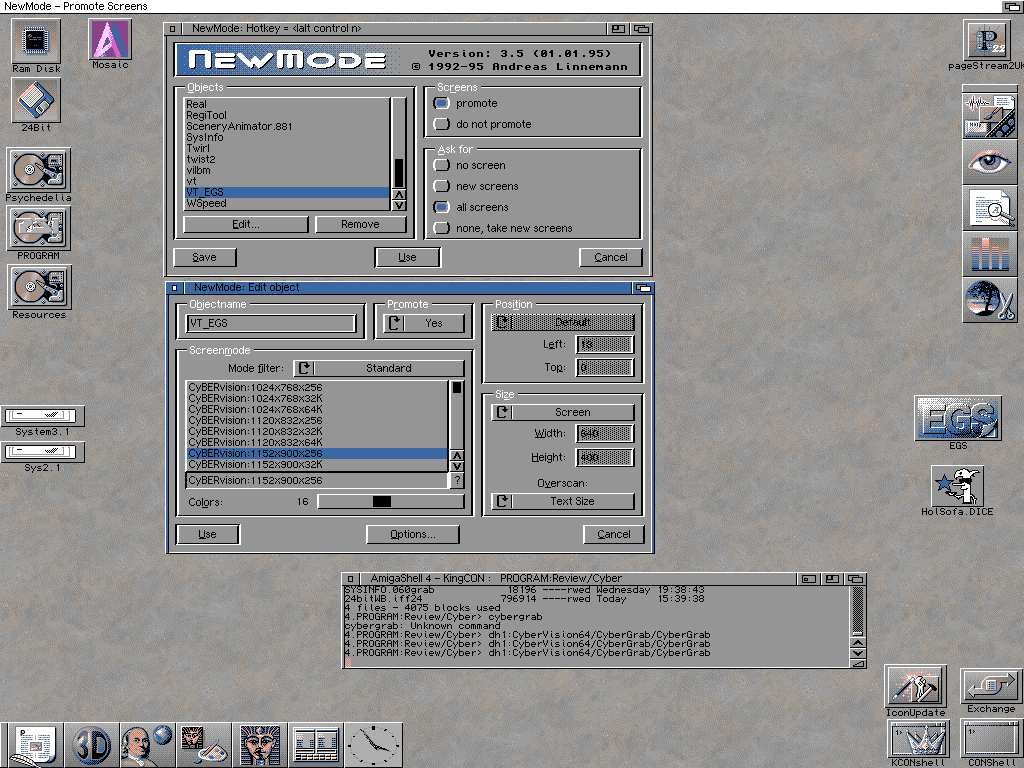Choose 'all screens' under Ask for

click(x=441, y=207)
